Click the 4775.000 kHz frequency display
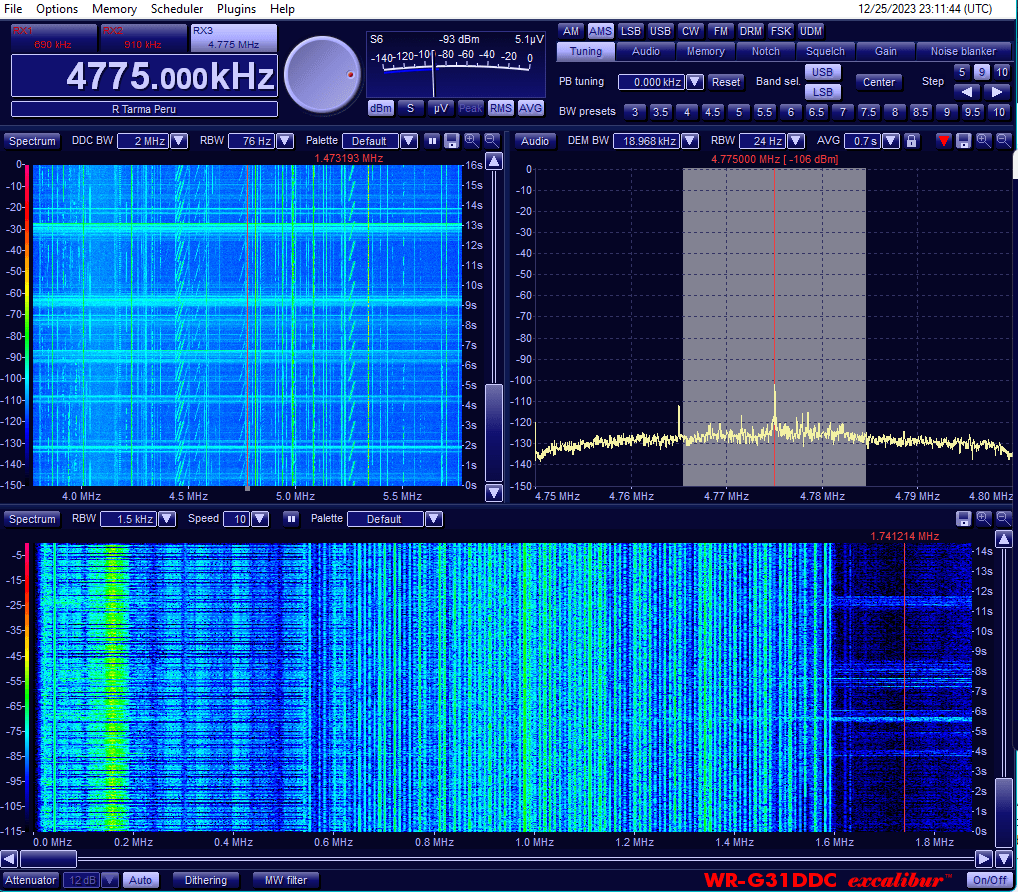This screenshot has height=892, width=1018. [x=144, y=76]
